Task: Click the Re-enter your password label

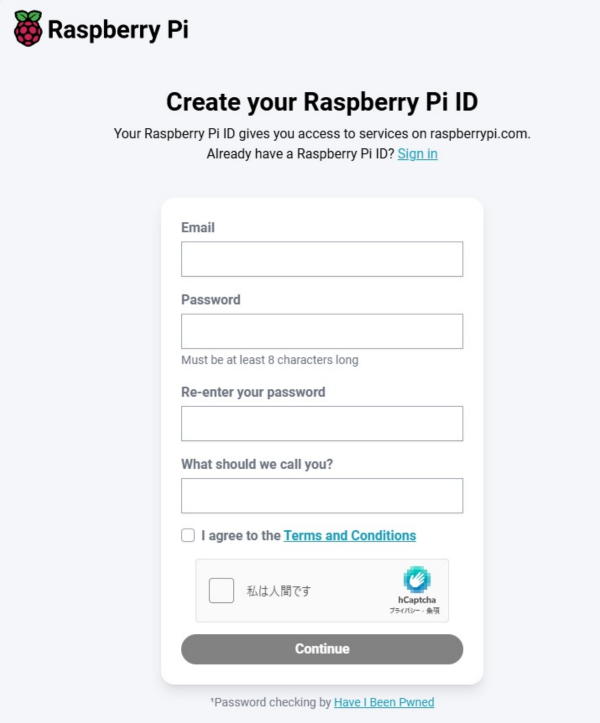Action: point(253,392)
